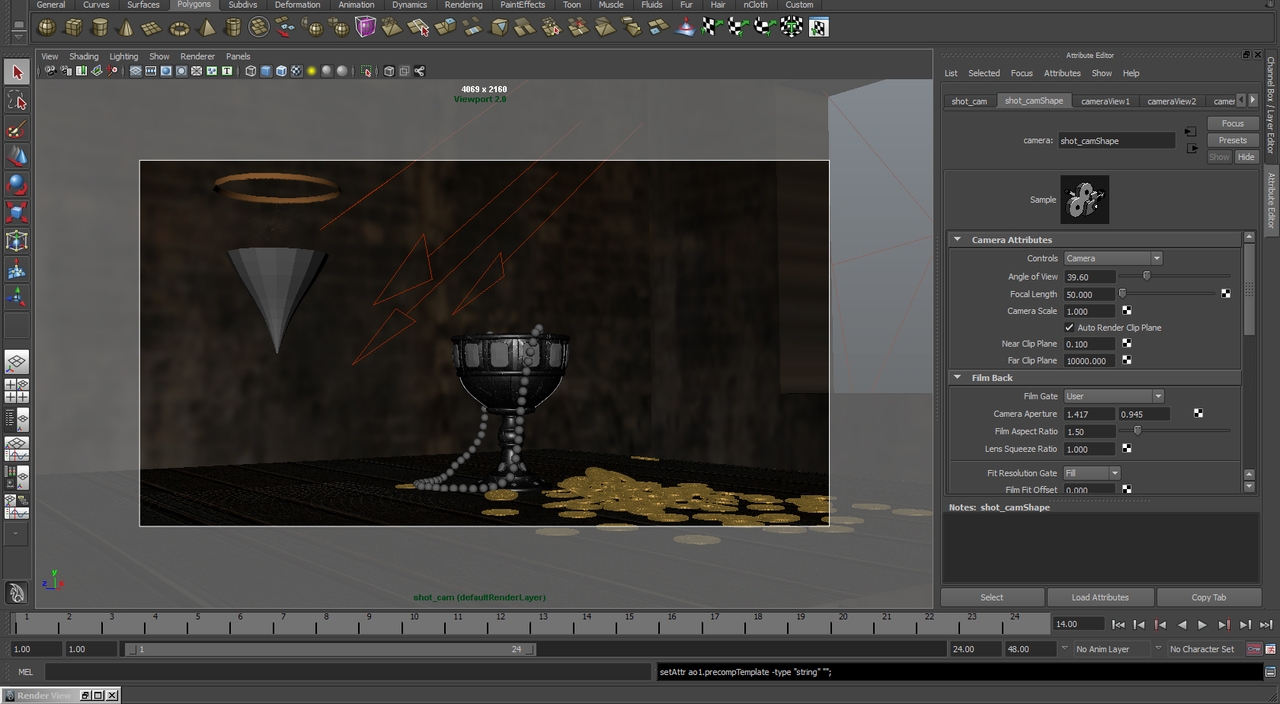Toggle the viewport grid display icon
Screen dimensions: 1280x704
click(135, 71)
